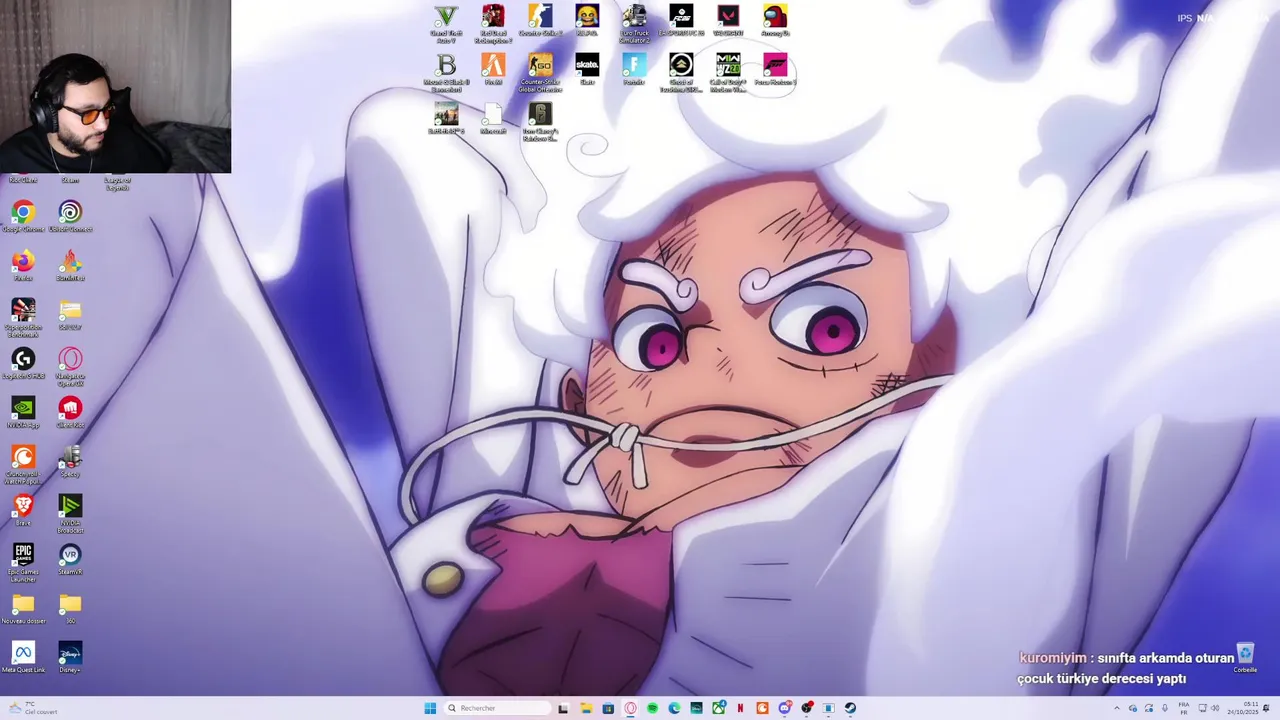
Task: Open Spotify from the taskbar
Action: tap(652, 708)
